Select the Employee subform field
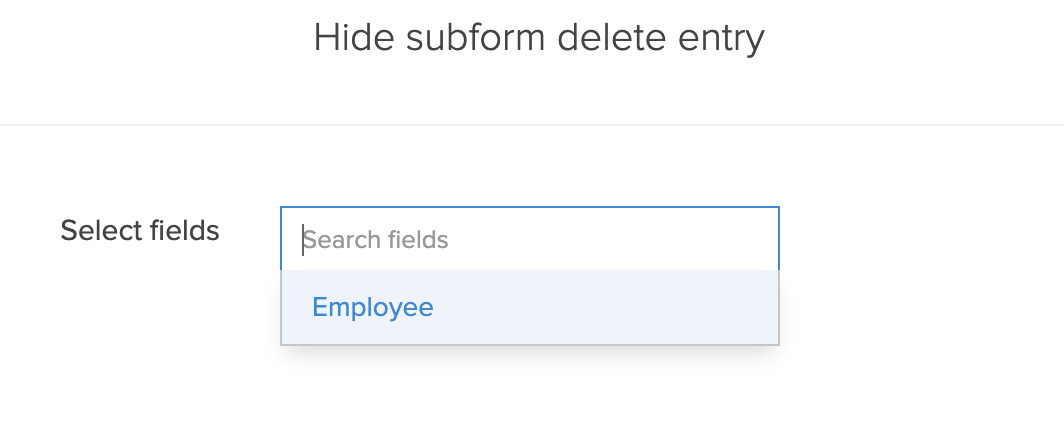The height and width of the screenshot is (448, 1064). (373, 307)
